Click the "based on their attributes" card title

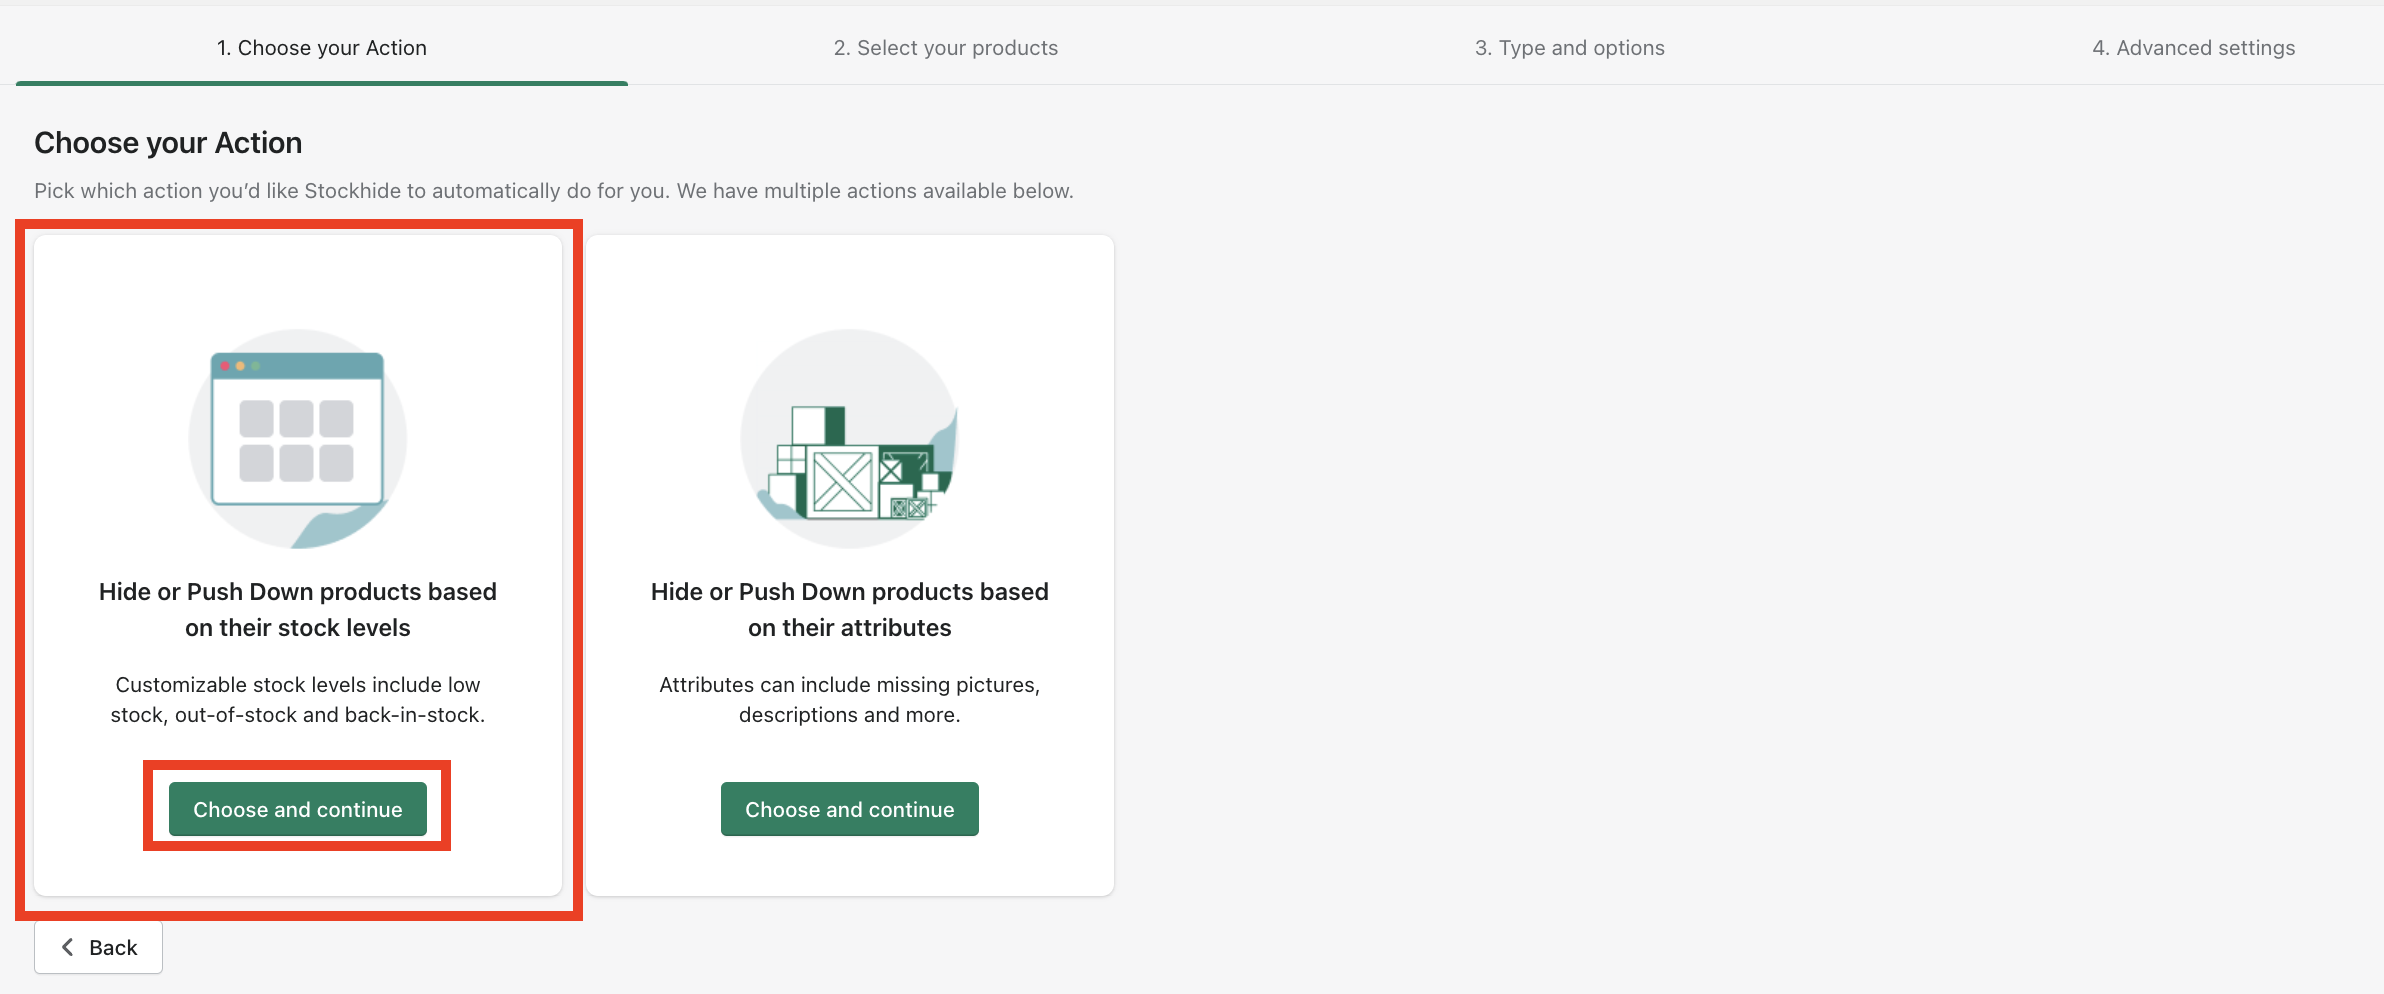849,609
